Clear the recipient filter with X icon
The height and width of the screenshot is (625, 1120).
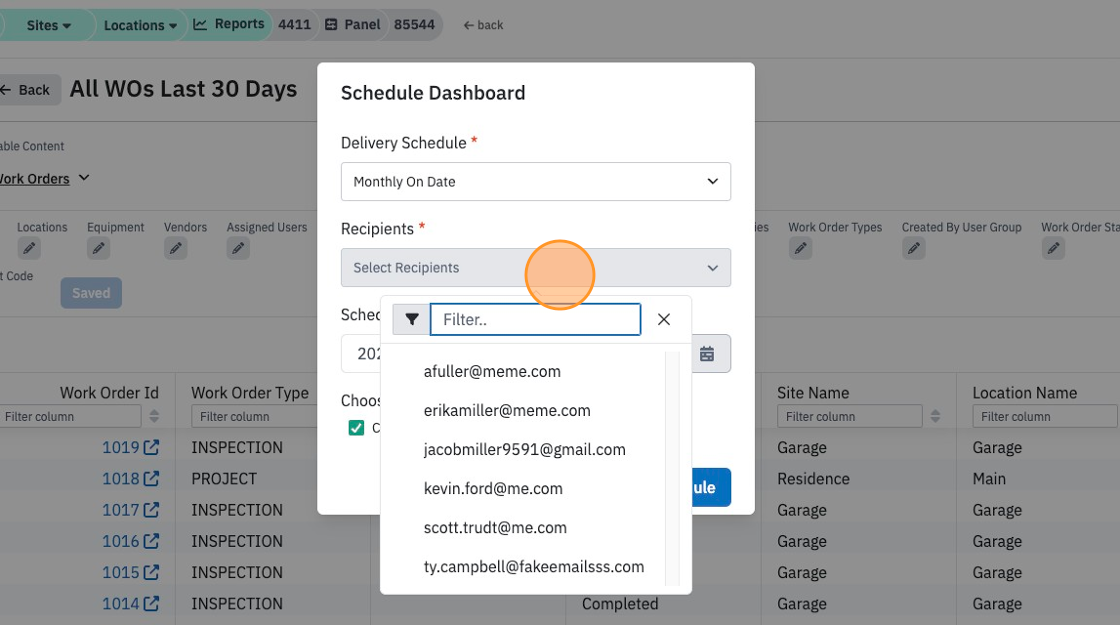tap(664, 319)
